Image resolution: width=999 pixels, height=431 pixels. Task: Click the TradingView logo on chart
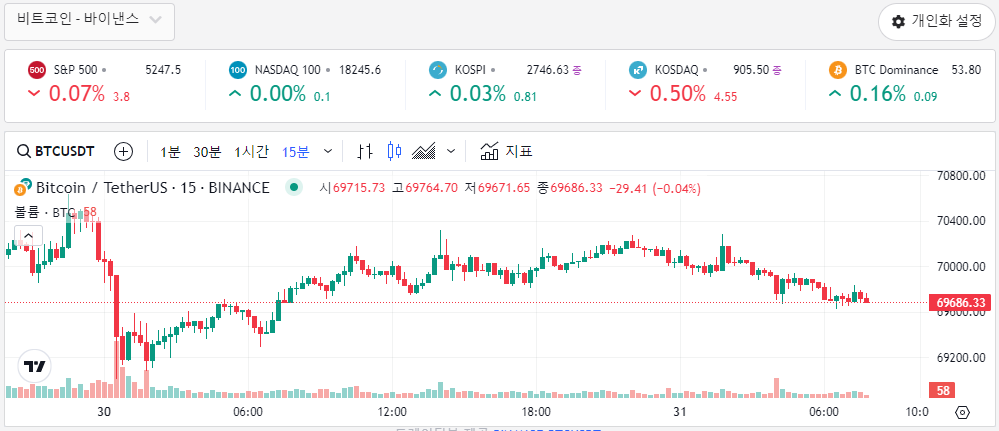[35, 366]
